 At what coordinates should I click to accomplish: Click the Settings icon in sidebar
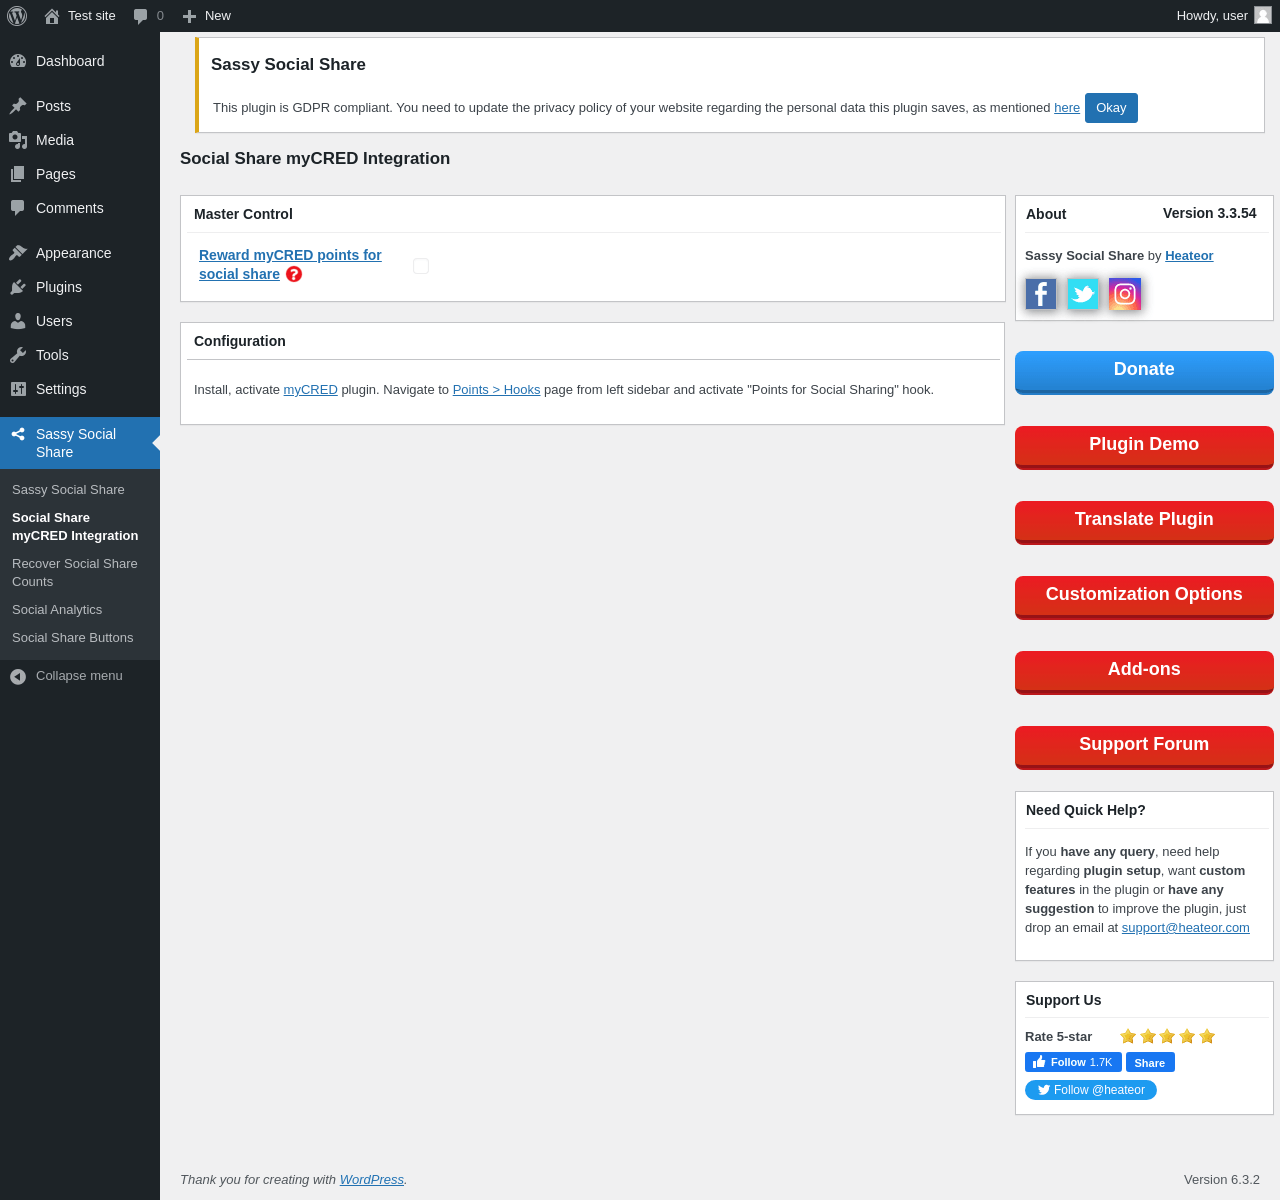pyautogui.click(x=18, y=389)
